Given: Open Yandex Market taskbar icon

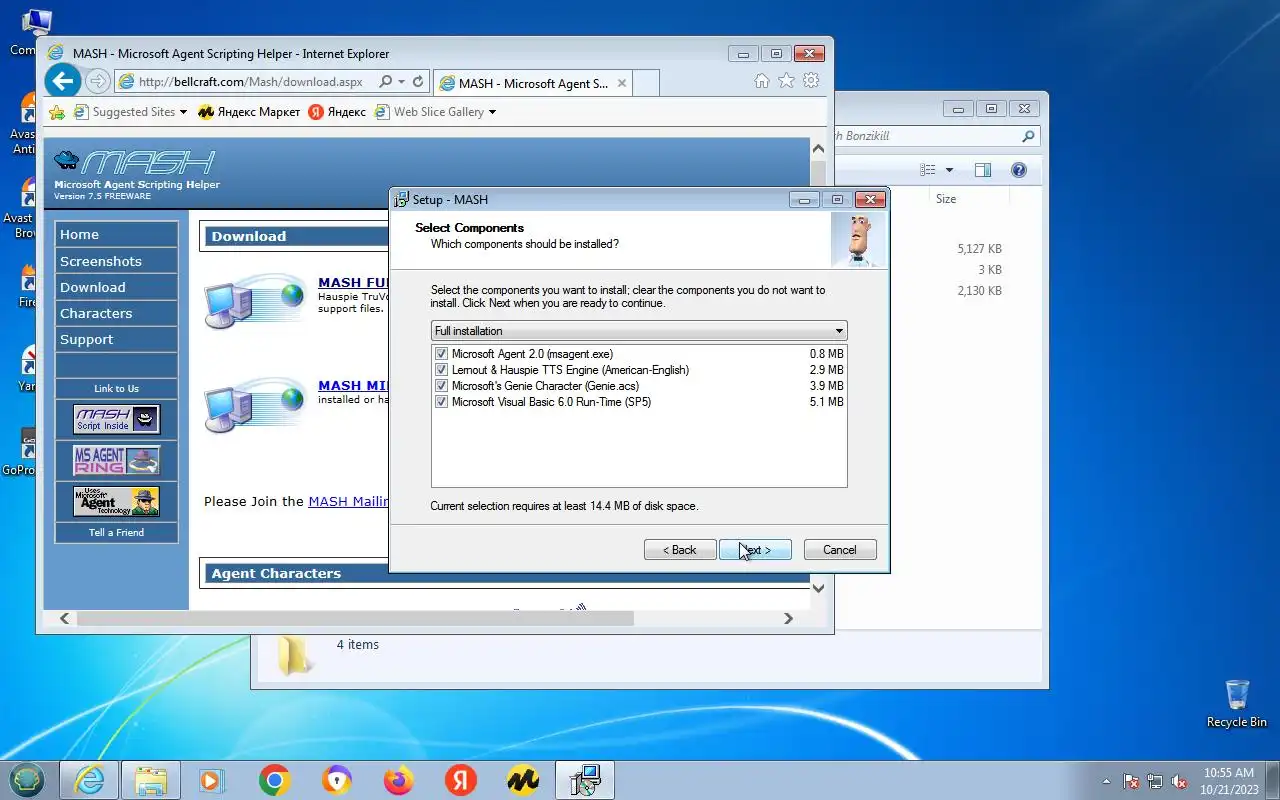Looking at the screenshot, I should point(522,781).
